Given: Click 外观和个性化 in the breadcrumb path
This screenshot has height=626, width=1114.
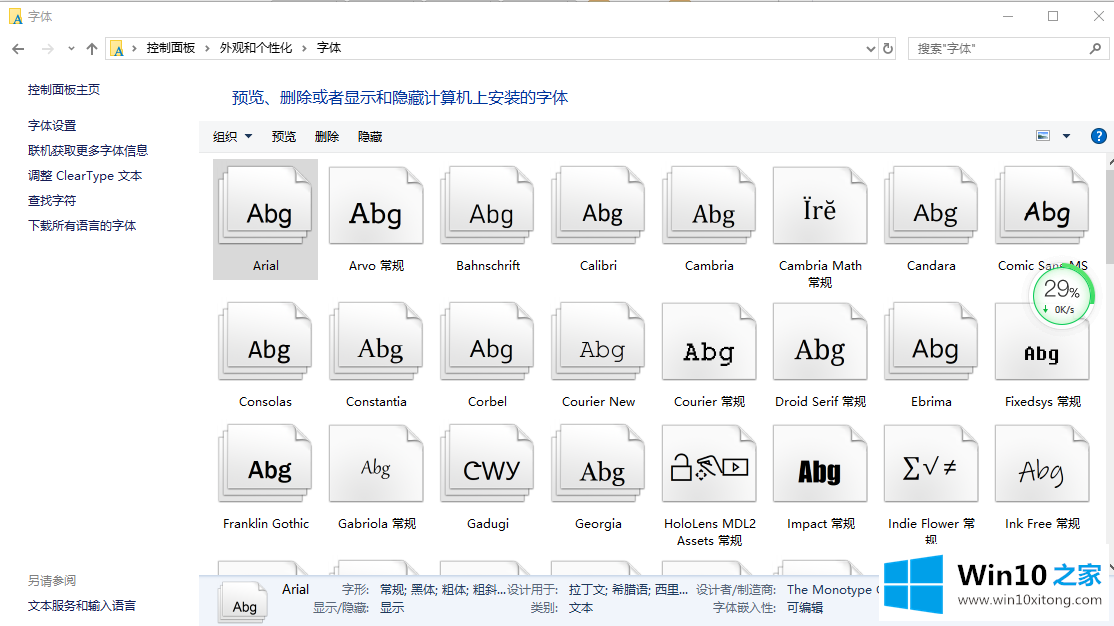Looking at the screenshot, I should pos(256,48).
